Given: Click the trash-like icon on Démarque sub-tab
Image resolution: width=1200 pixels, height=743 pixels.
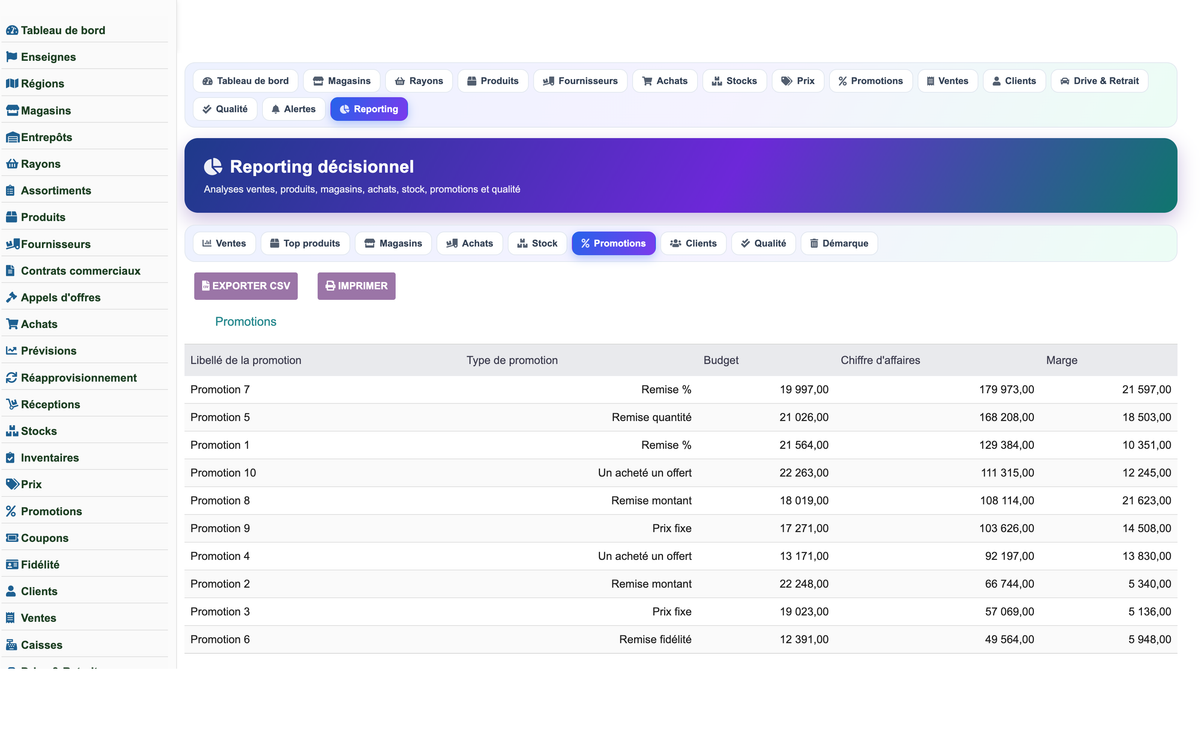Looking at the screenshot, I should [x=814, y=243].
